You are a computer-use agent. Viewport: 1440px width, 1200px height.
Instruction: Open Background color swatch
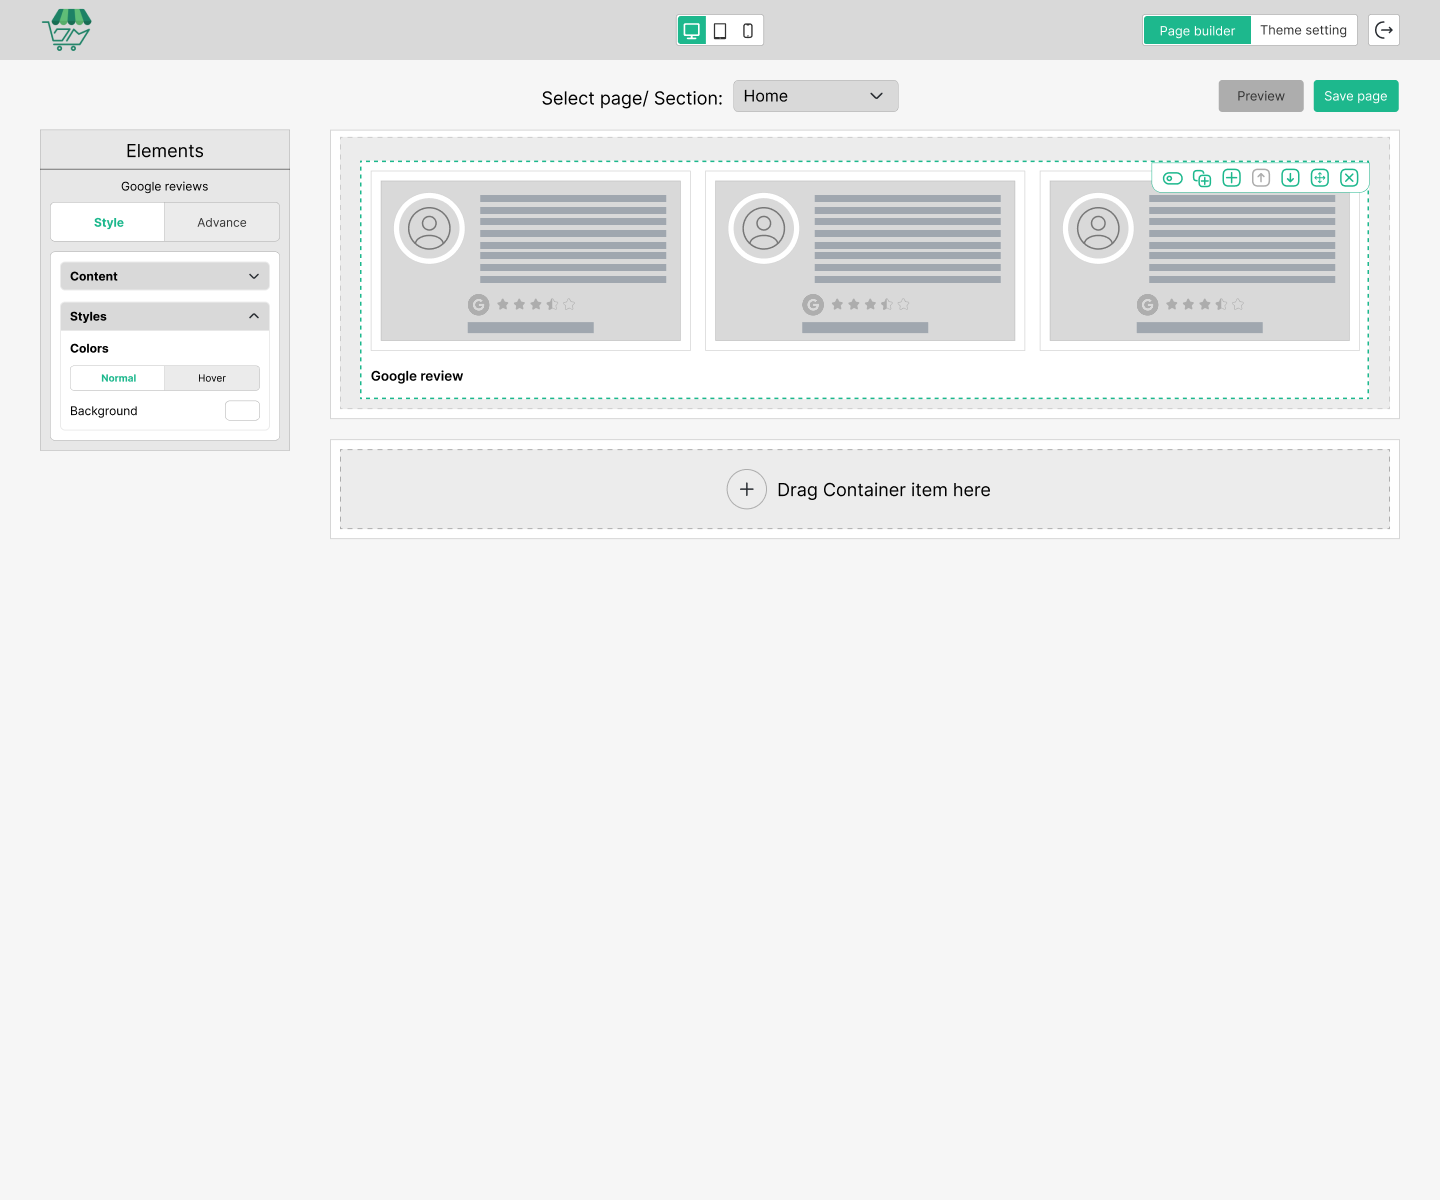242,411
